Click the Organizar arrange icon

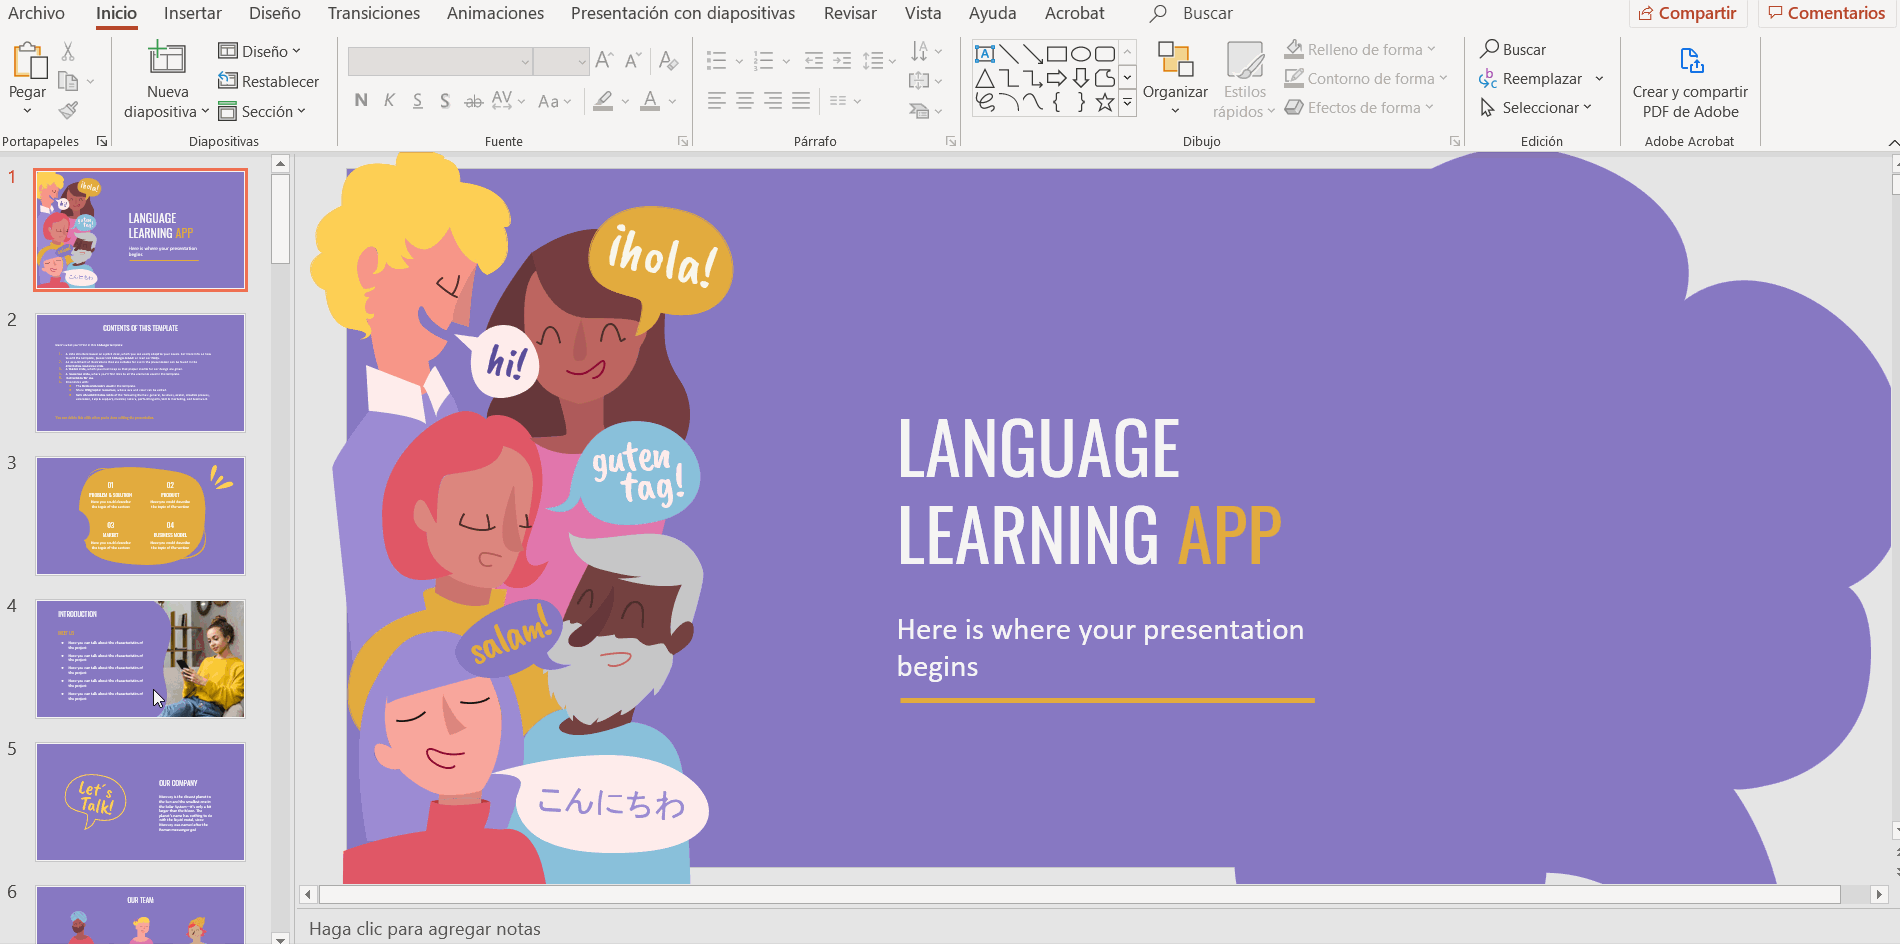[x=1176, y=60]
